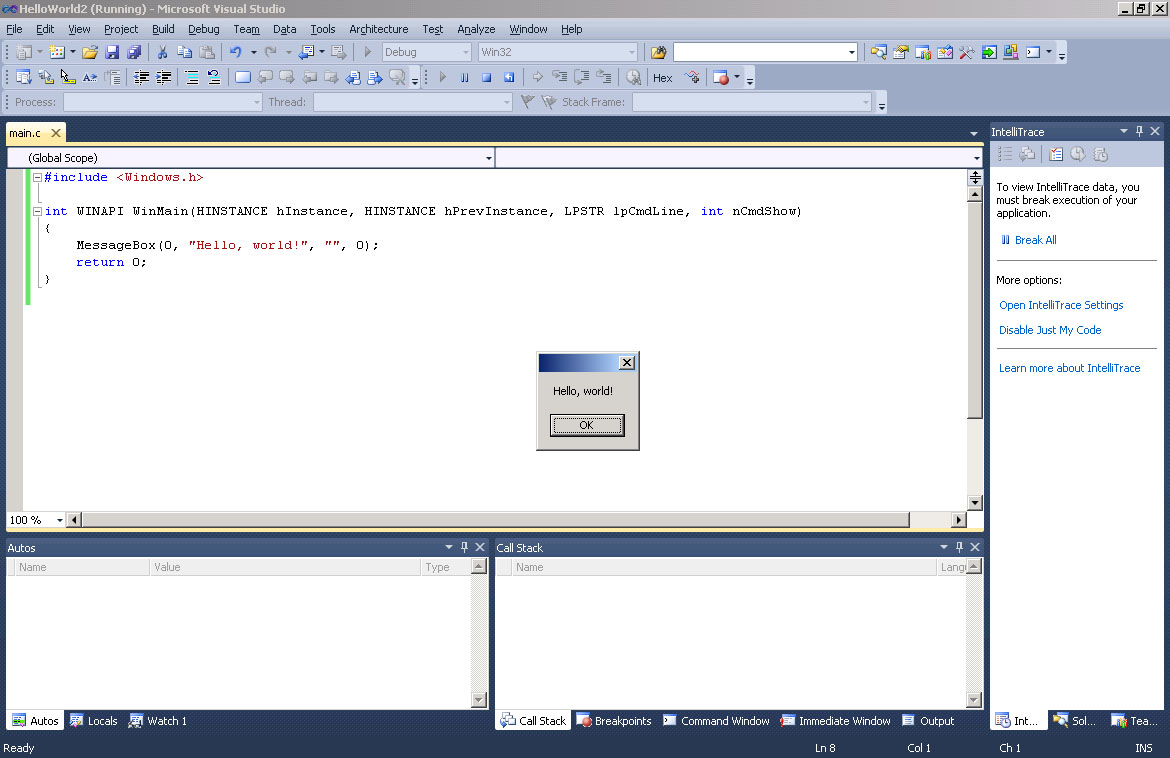
Task: Click the Type column header in Autos
Action: pyautogui.click(x=446, y=567)
